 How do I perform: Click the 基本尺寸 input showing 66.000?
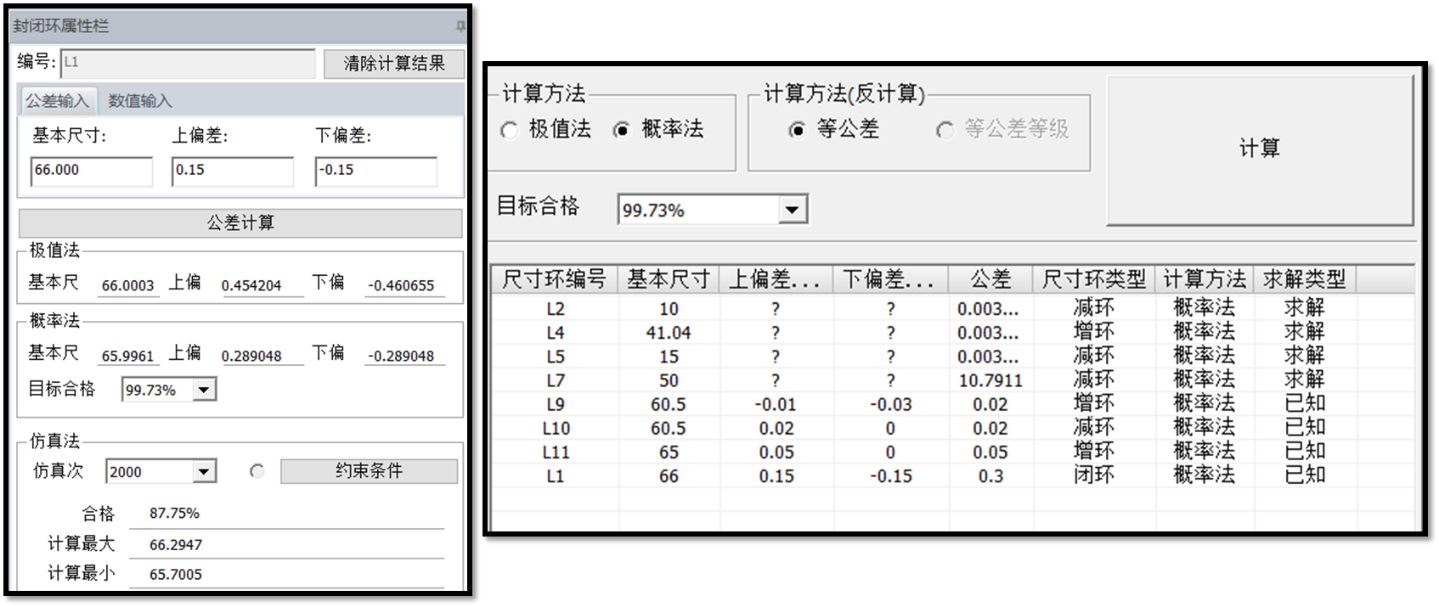[90, 171]
